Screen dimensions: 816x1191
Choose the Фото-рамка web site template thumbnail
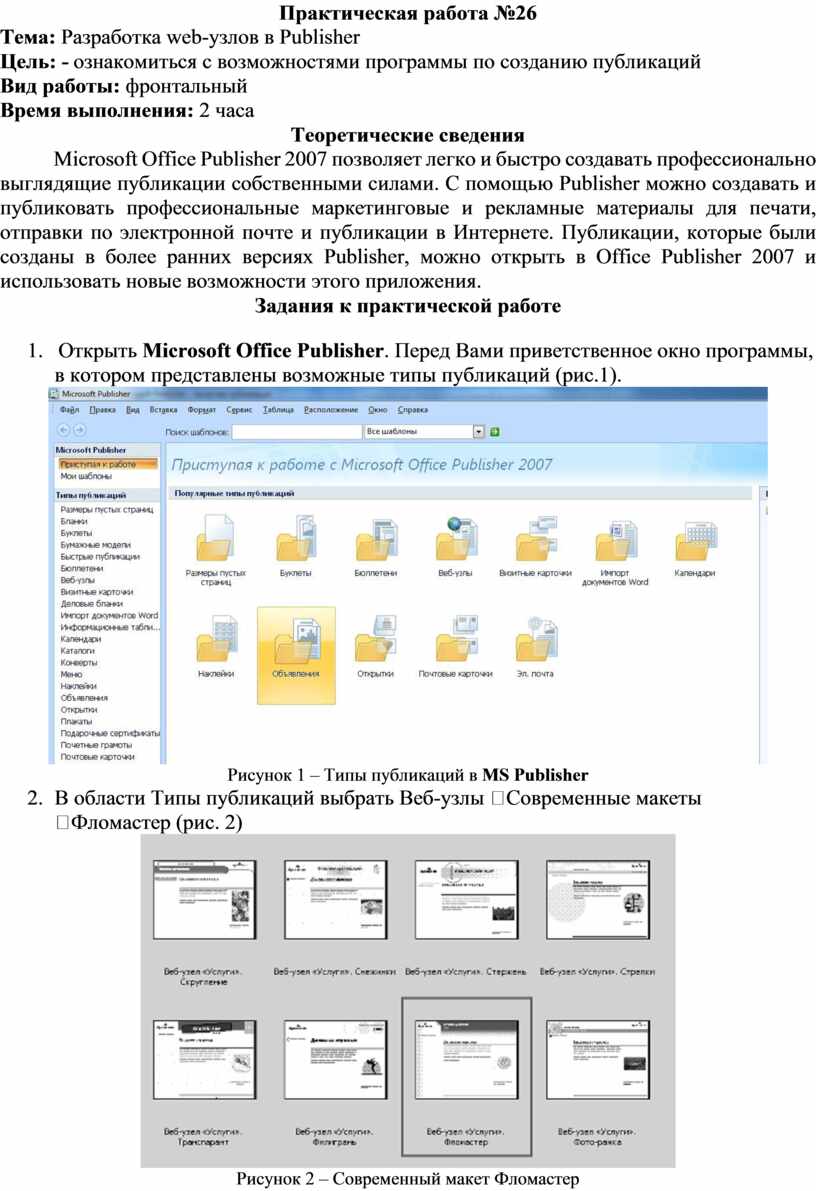tap(598, 1060)
